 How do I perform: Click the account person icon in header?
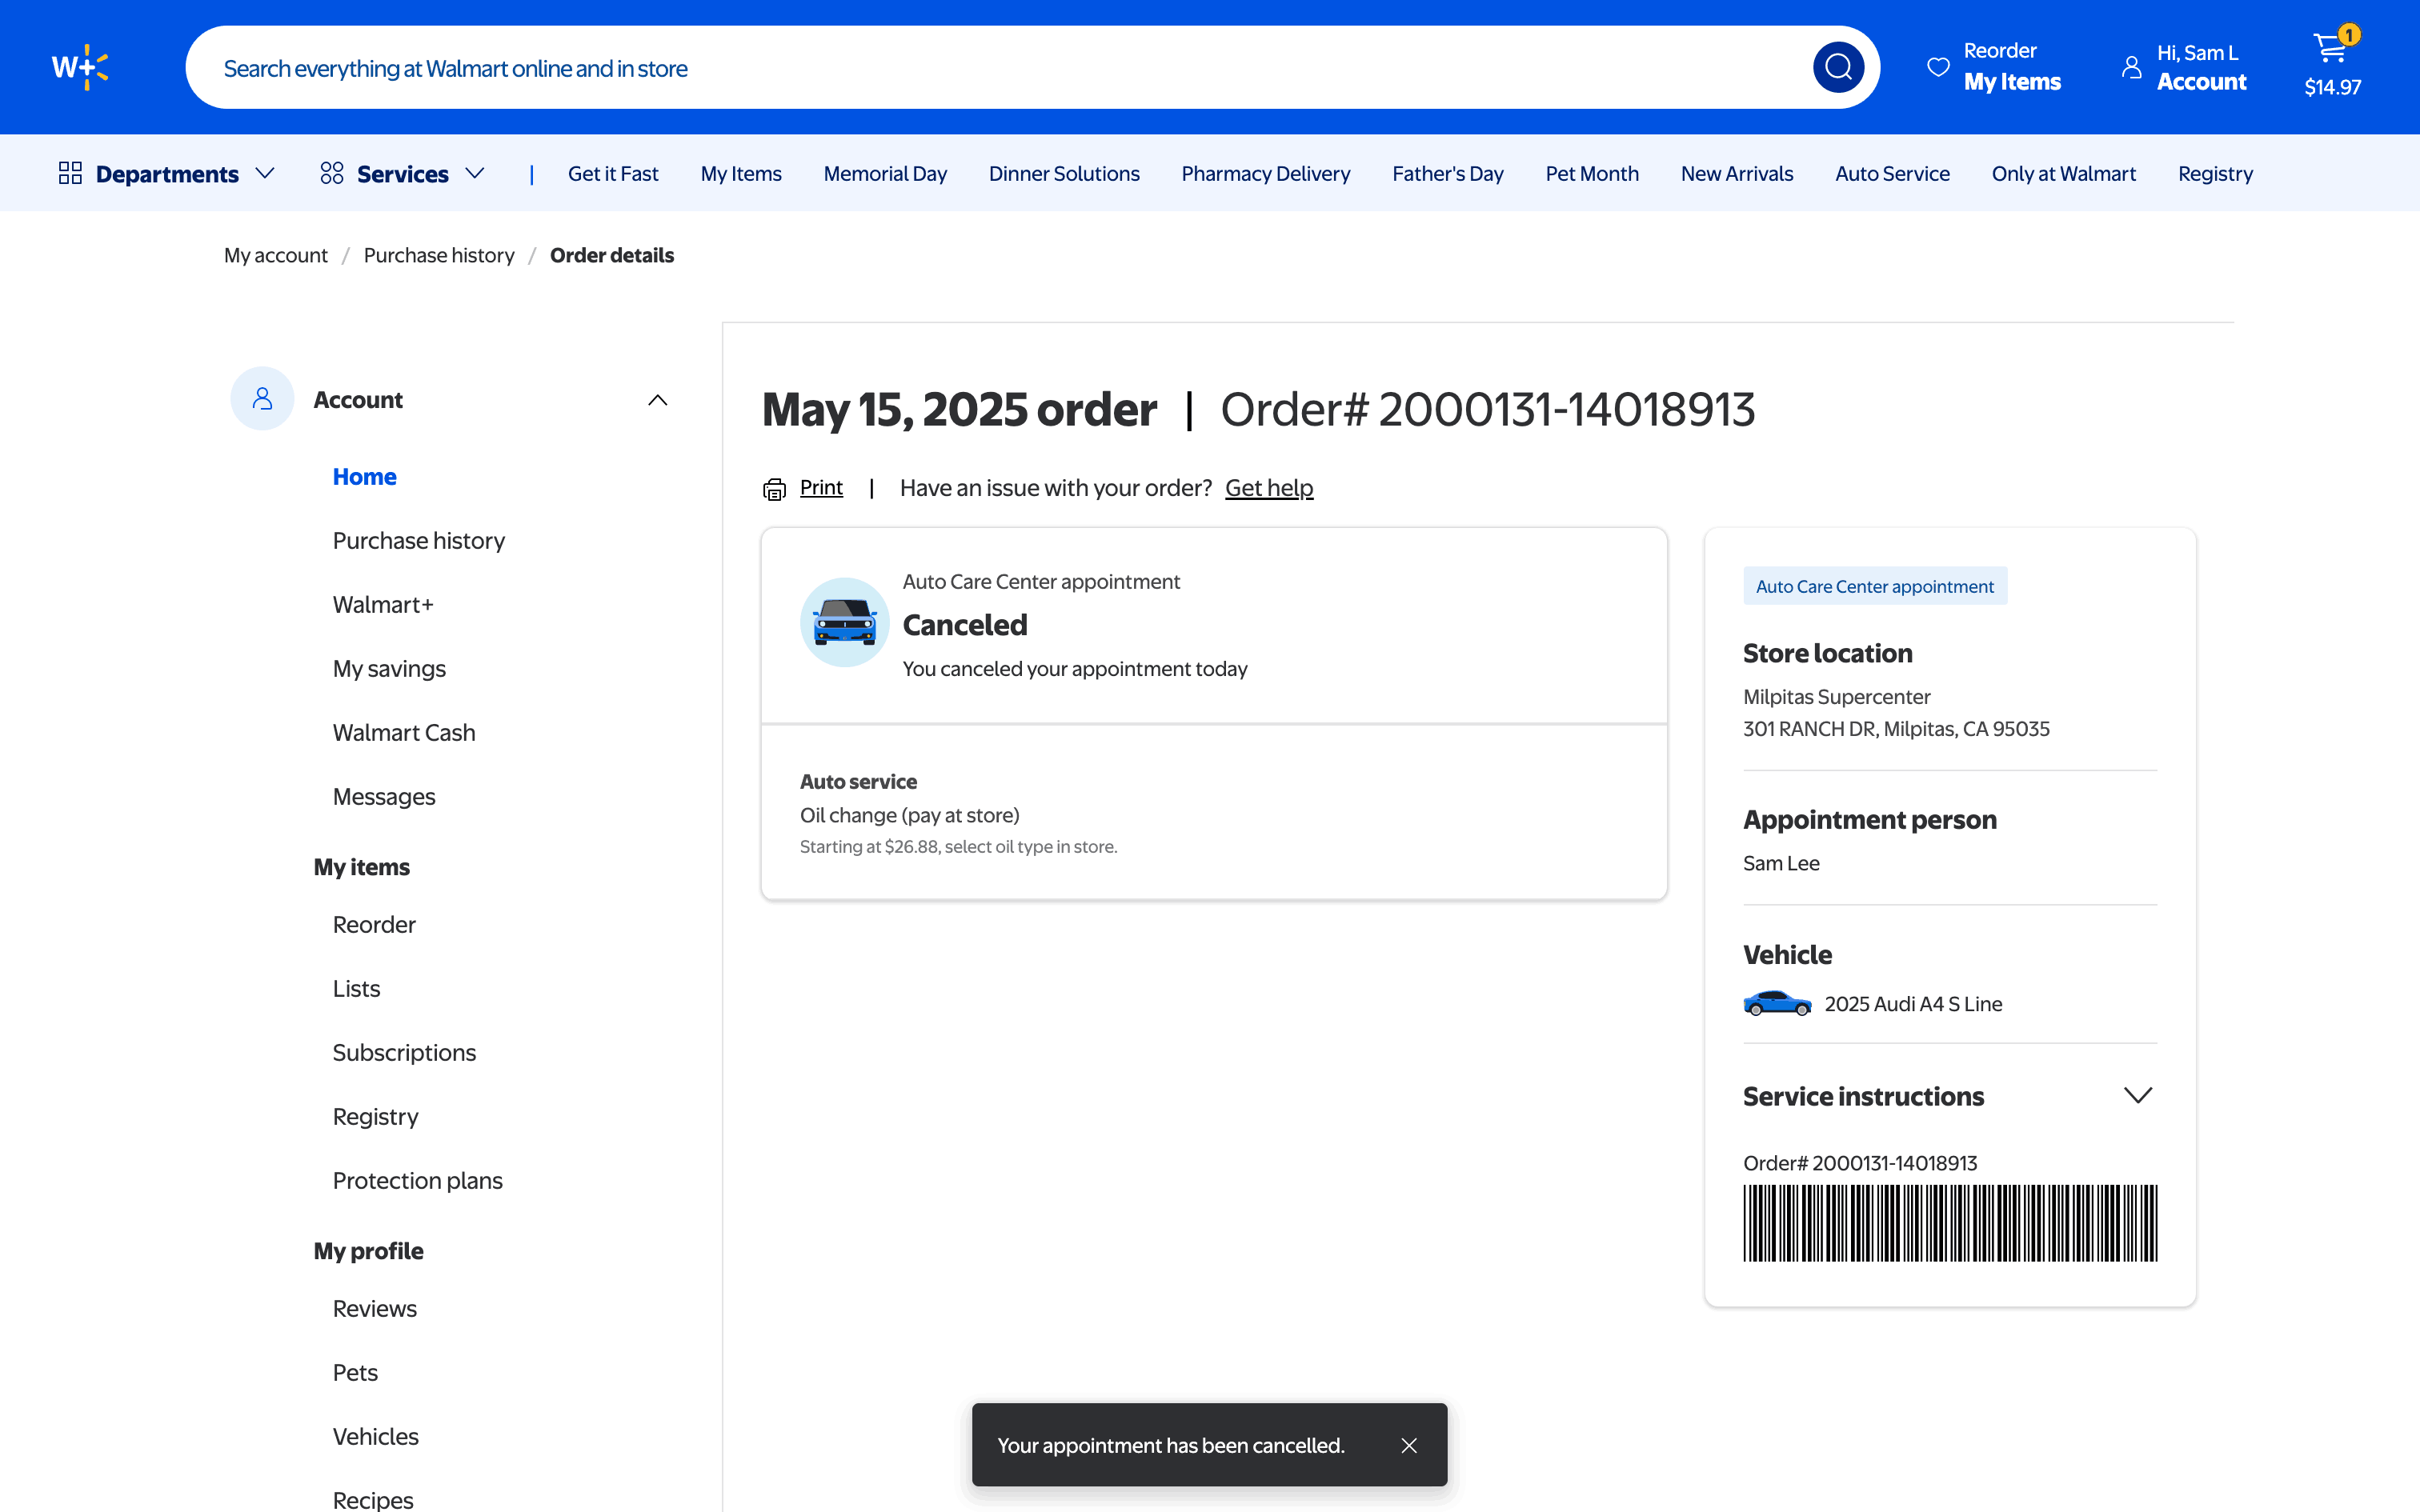tap(2131, 67)
